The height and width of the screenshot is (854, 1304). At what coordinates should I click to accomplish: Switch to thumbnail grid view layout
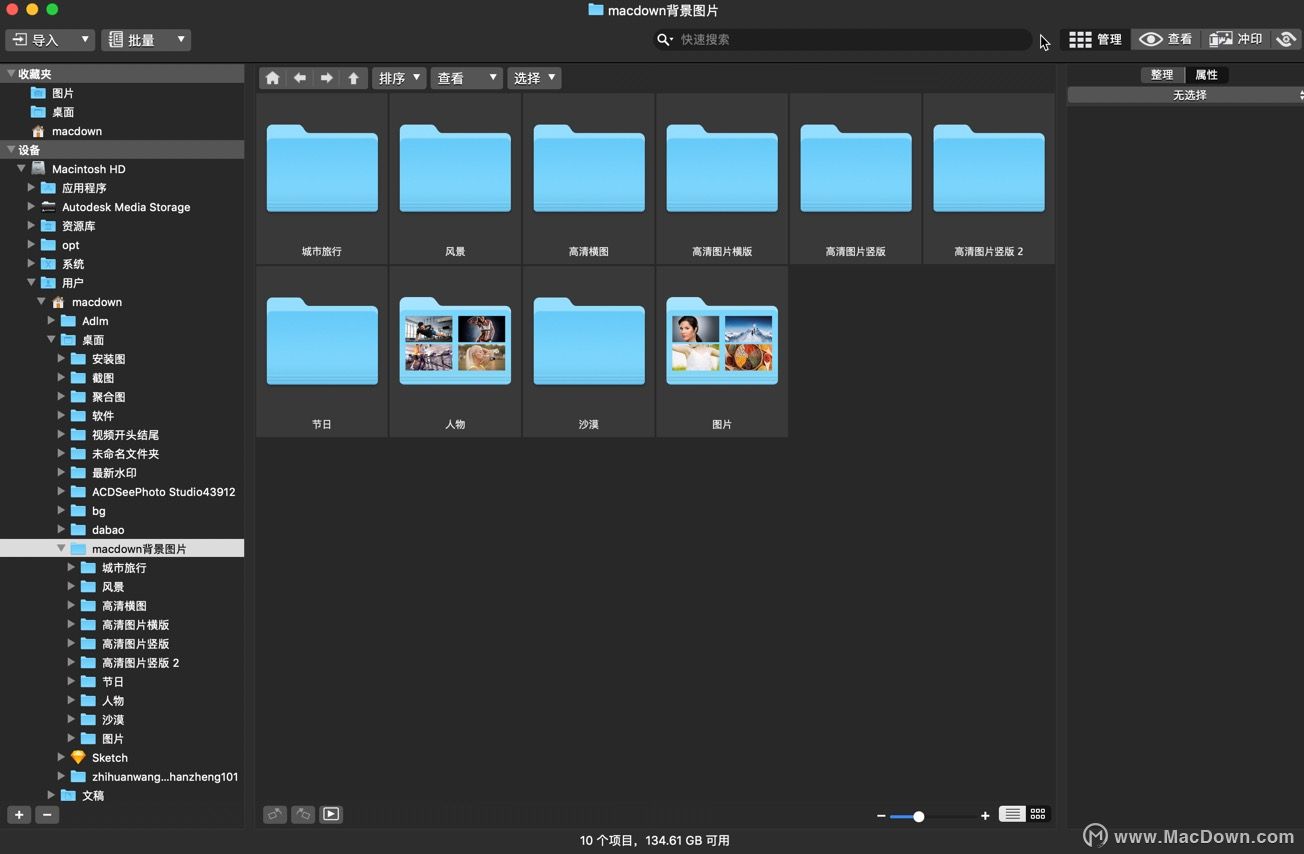click(x=1038, y=814)
